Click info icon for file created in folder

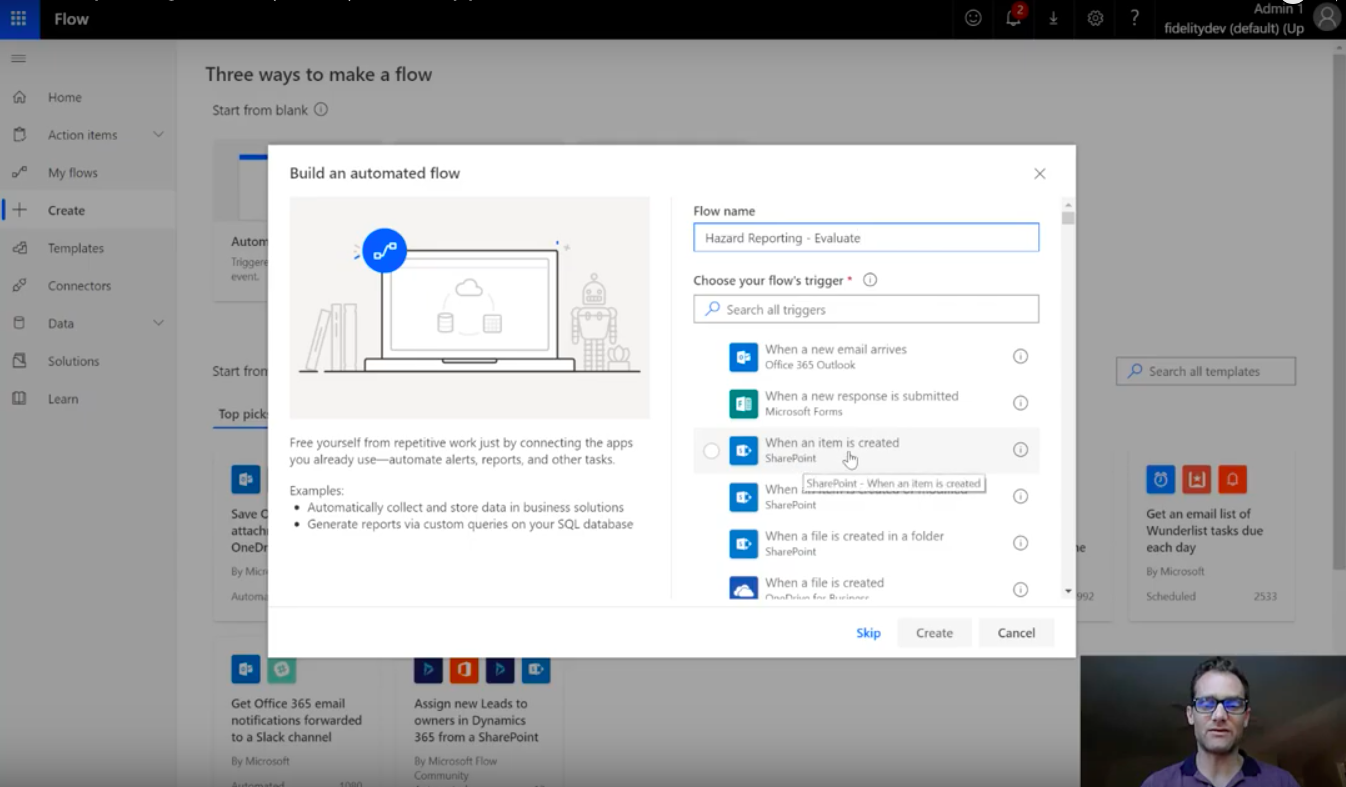coord(1020,543)
